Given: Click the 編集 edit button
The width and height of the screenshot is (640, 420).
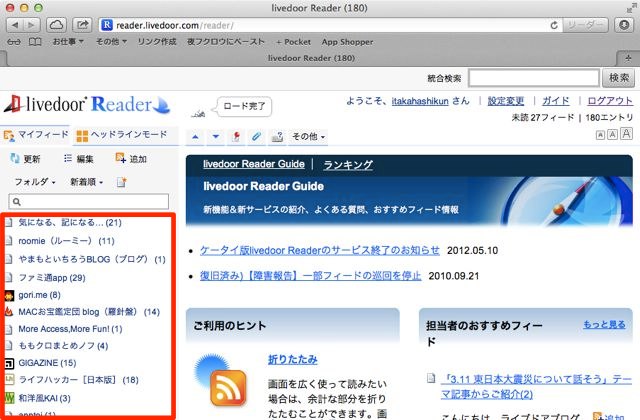Looking at the screenshot, I should click(x=79, y=159).
